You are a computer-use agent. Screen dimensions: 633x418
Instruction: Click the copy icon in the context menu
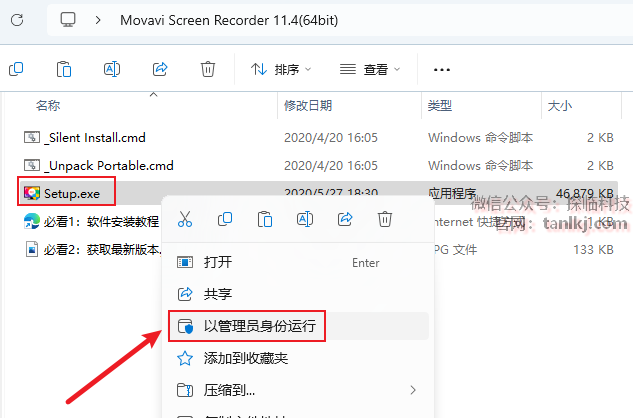[225, 219]
